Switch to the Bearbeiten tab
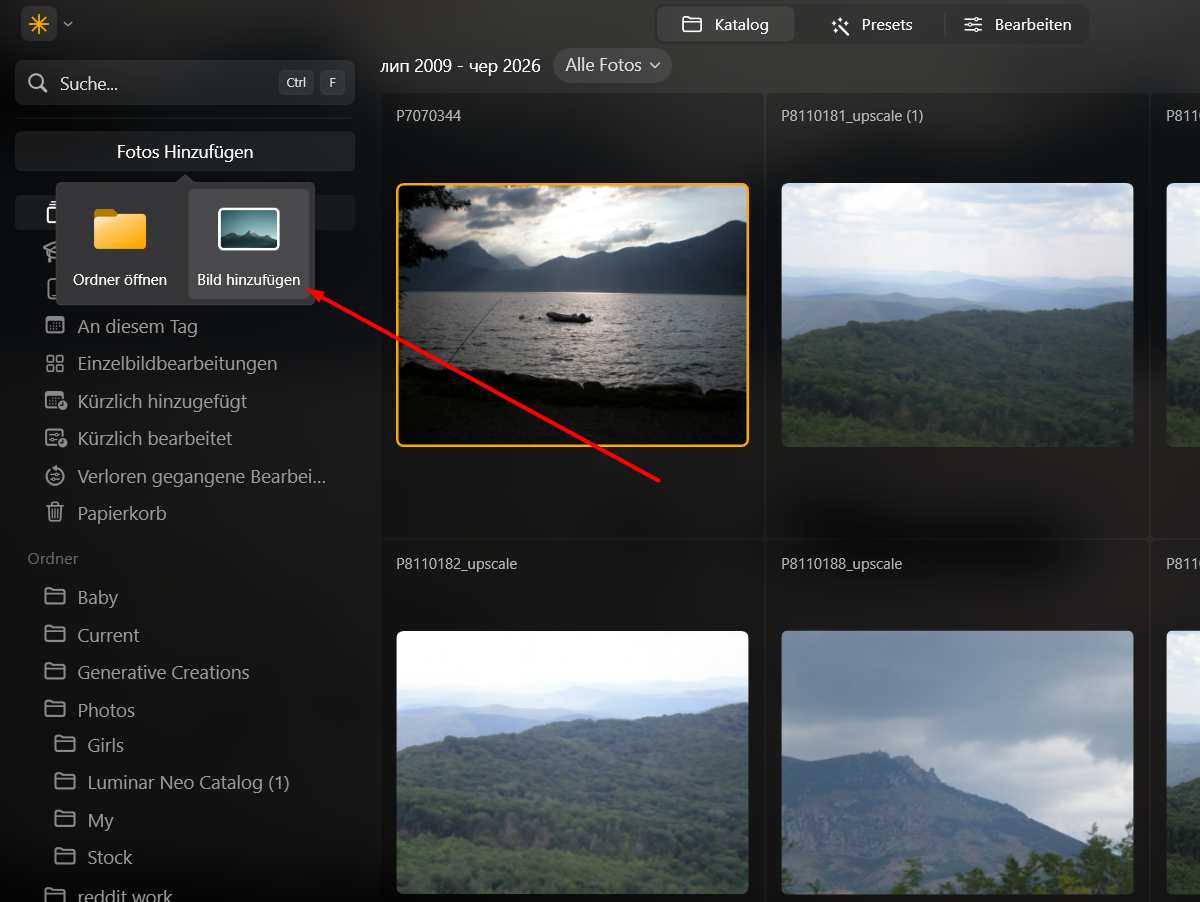Viewport: 1200px width, 902px height. click(1017, 24)
